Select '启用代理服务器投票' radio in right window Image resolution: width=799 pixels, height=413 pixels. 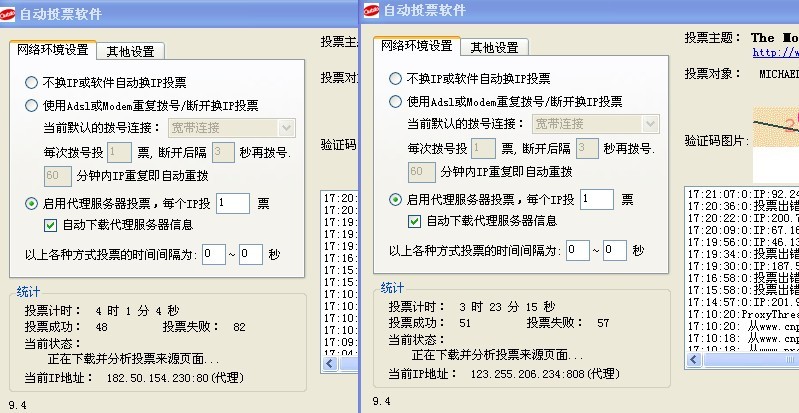click(396, 199)
